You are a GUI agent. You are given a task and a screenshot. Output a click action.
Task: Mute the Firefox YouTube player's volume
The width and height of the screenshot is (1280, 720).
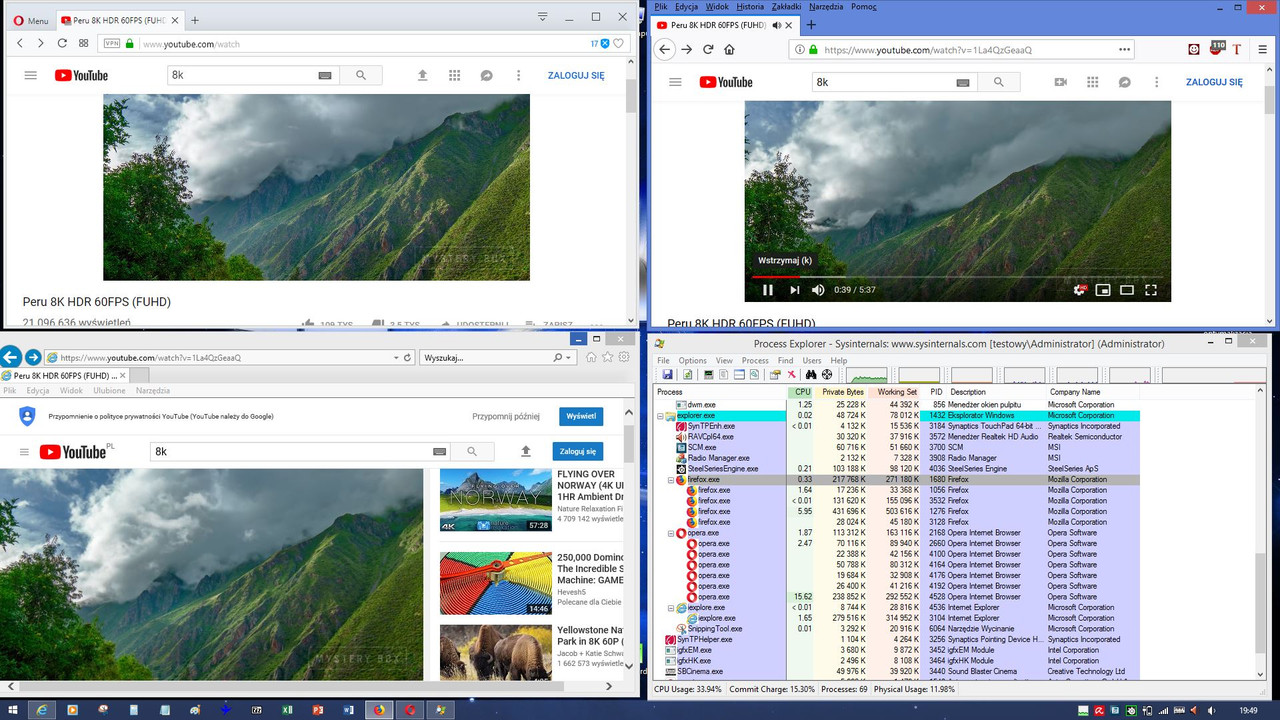coord(818,290)
